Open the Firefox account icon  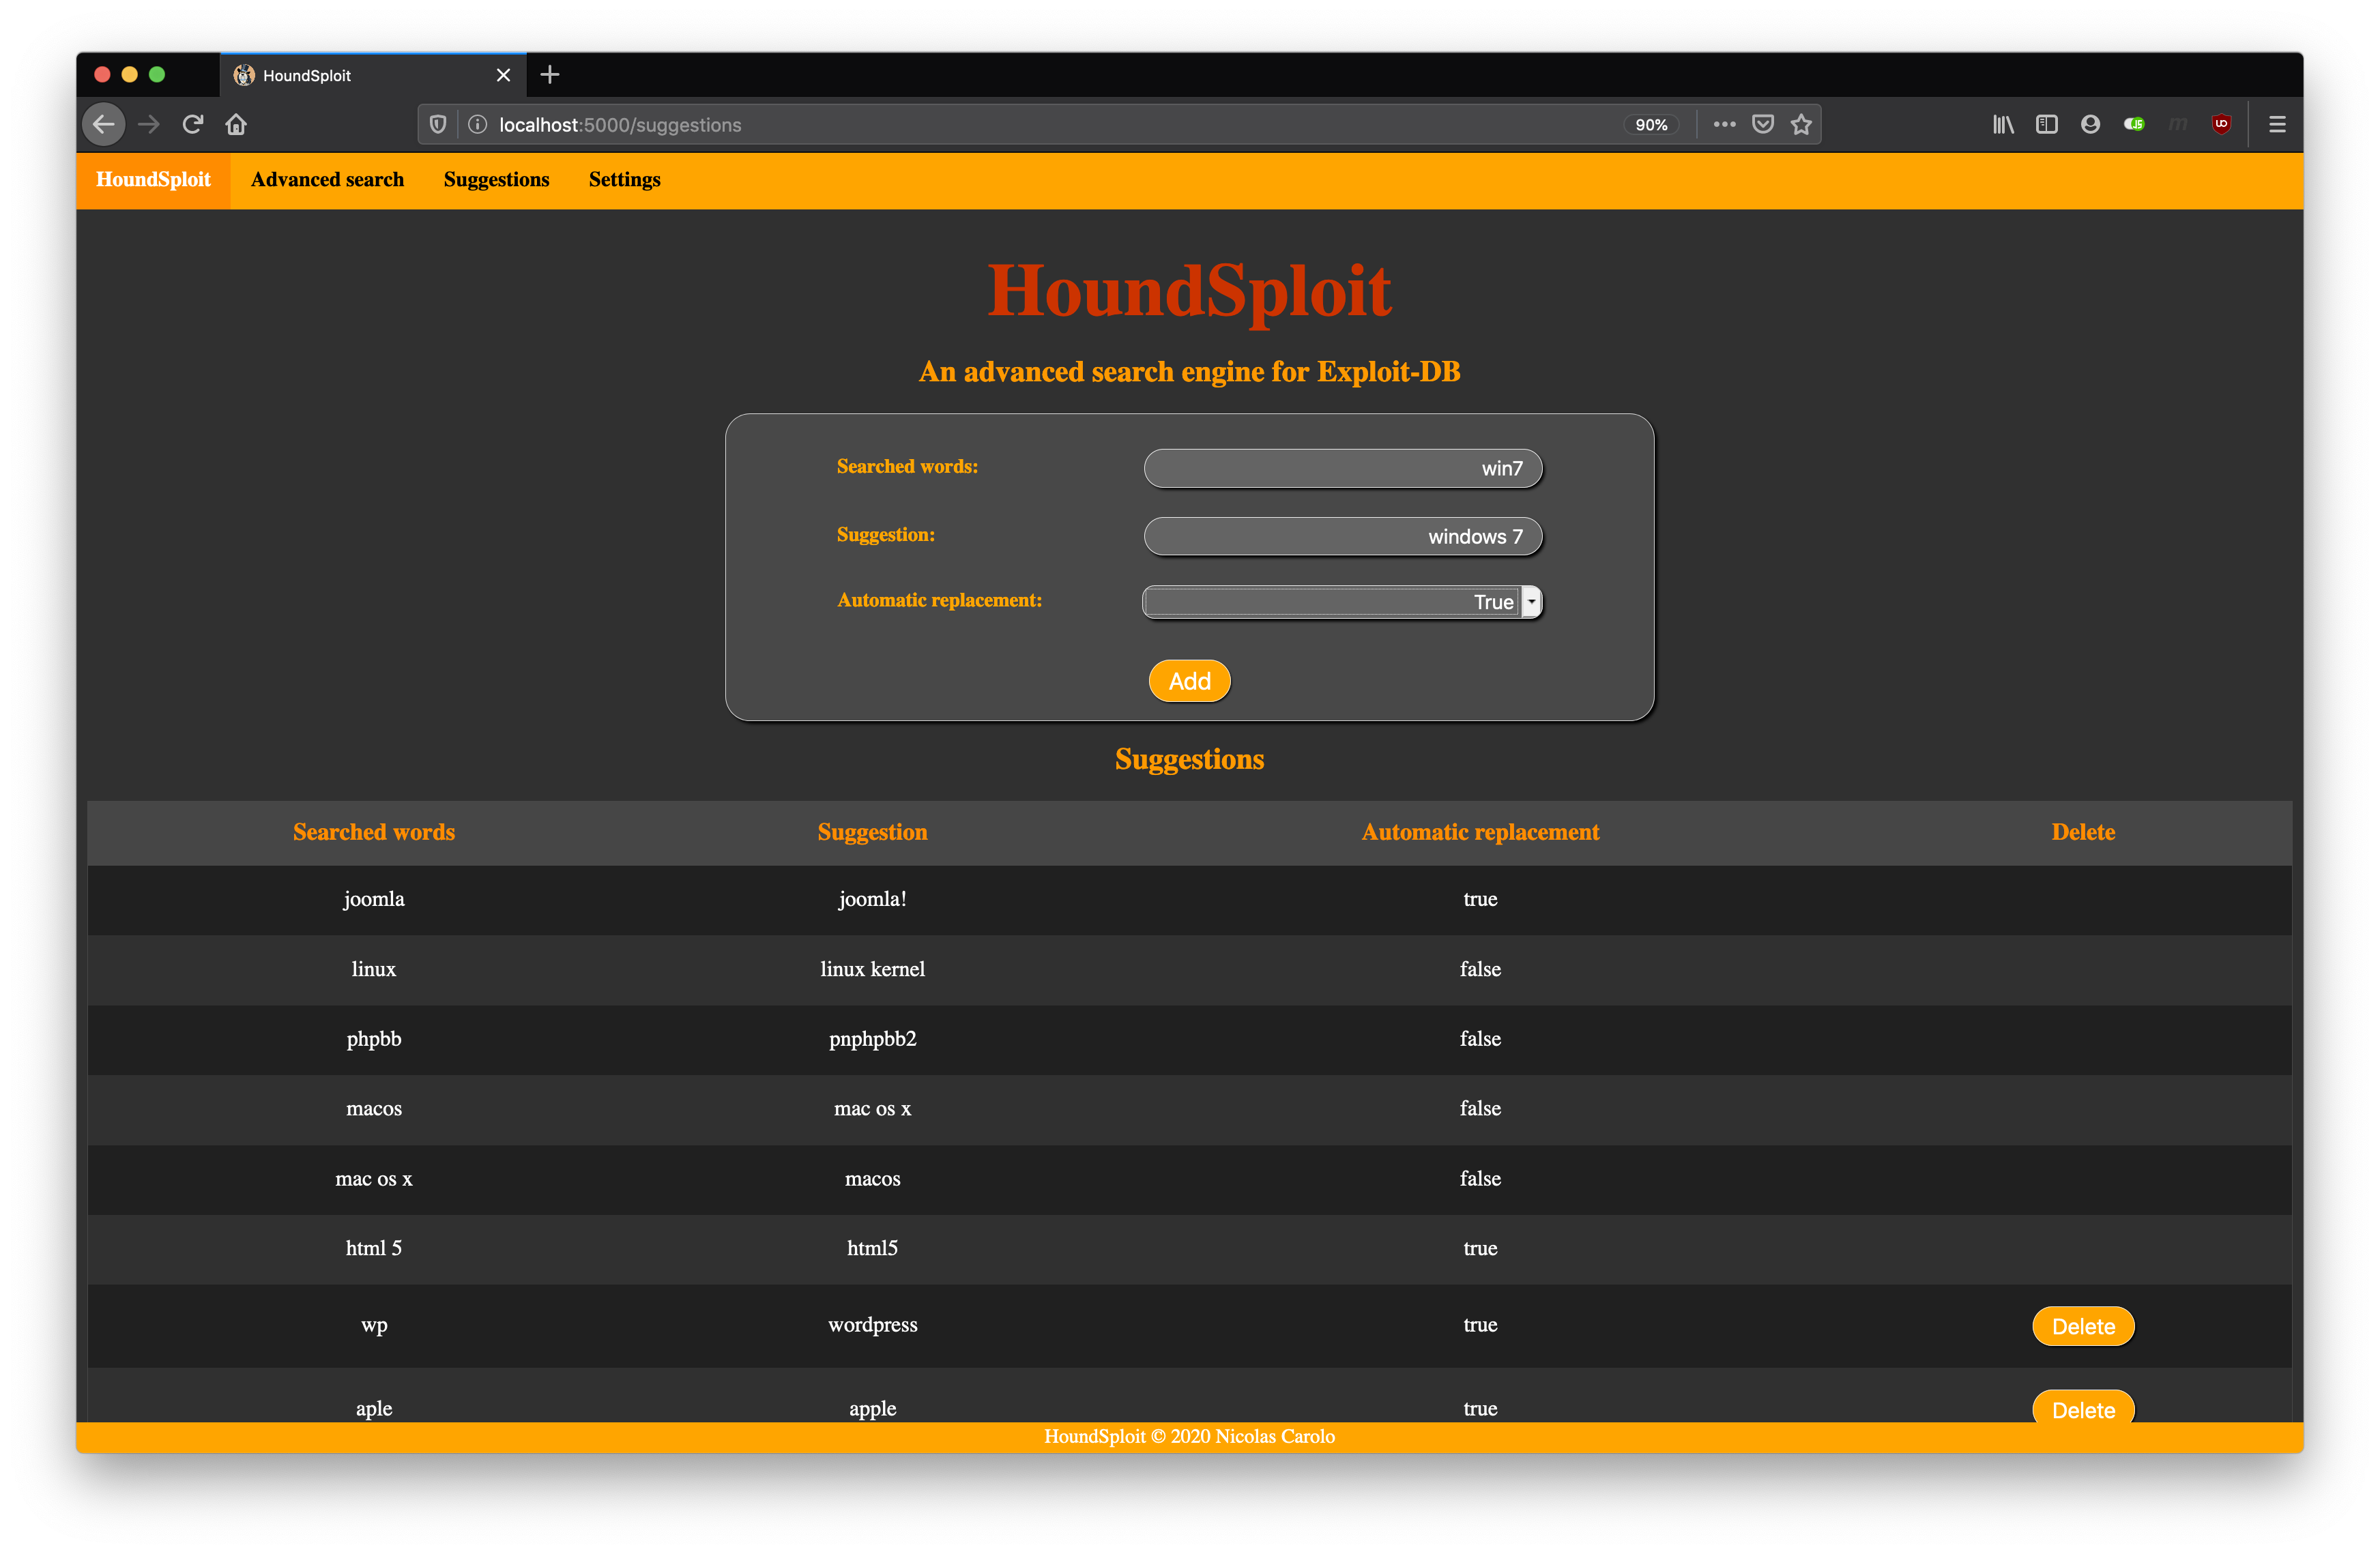2090,124
